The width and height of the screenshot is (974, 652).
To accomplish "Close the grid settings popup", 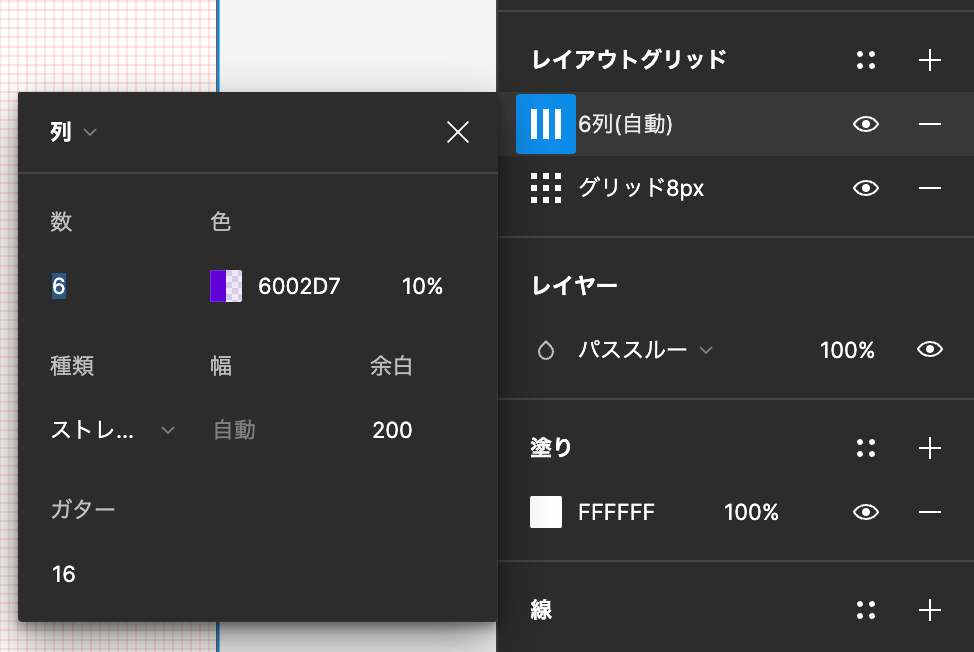I will point(458,132).
